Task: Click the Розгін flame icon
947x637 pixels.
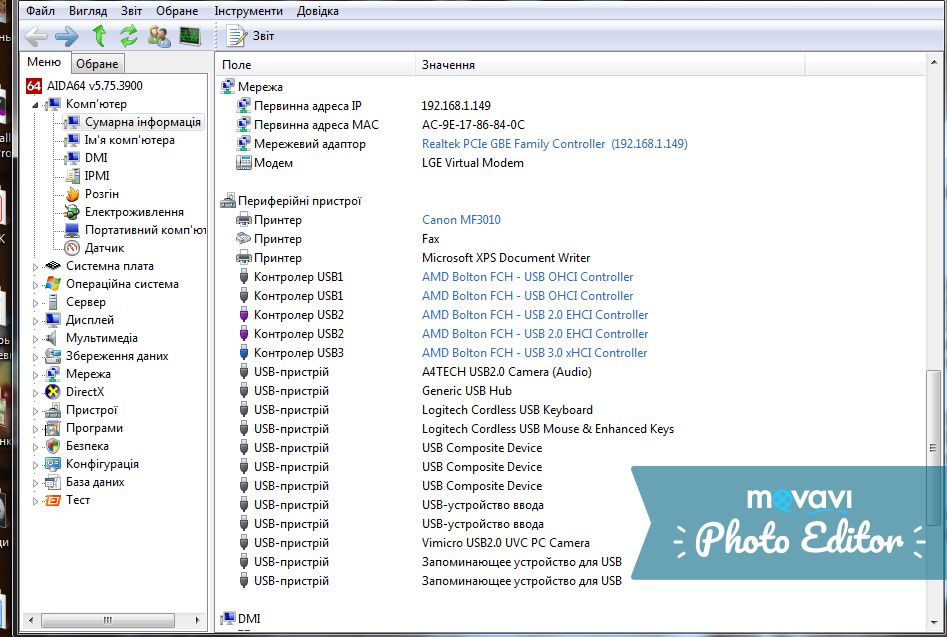Action: tap(72, 194)
